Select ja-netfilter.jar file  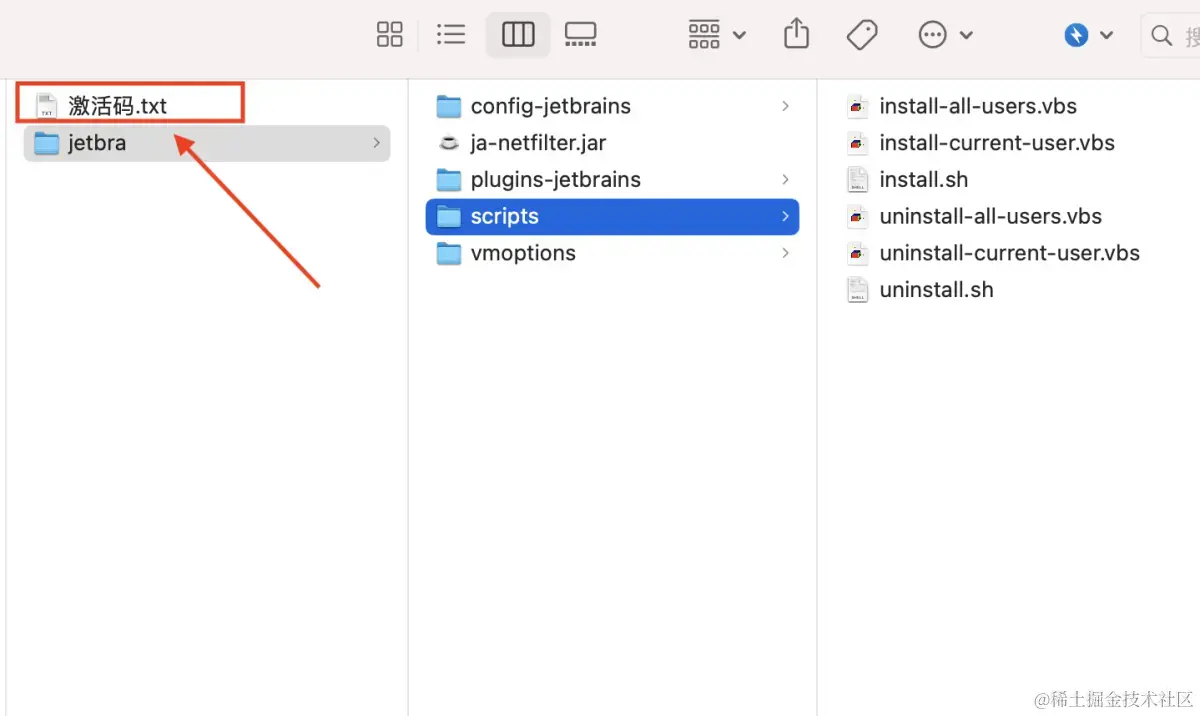tap(539, 143)
